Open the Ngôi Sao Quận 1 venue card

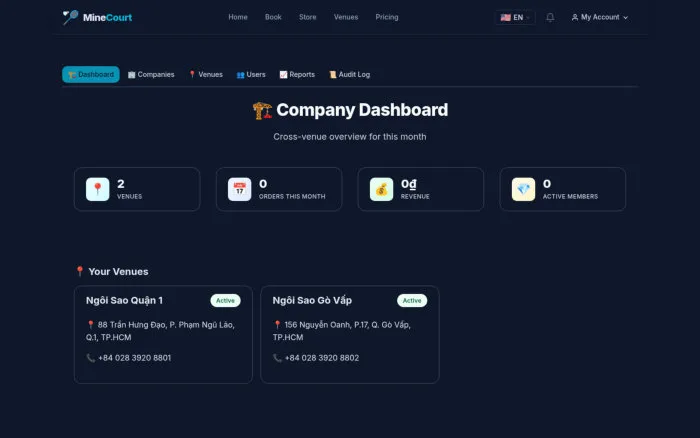click(163, 334)
